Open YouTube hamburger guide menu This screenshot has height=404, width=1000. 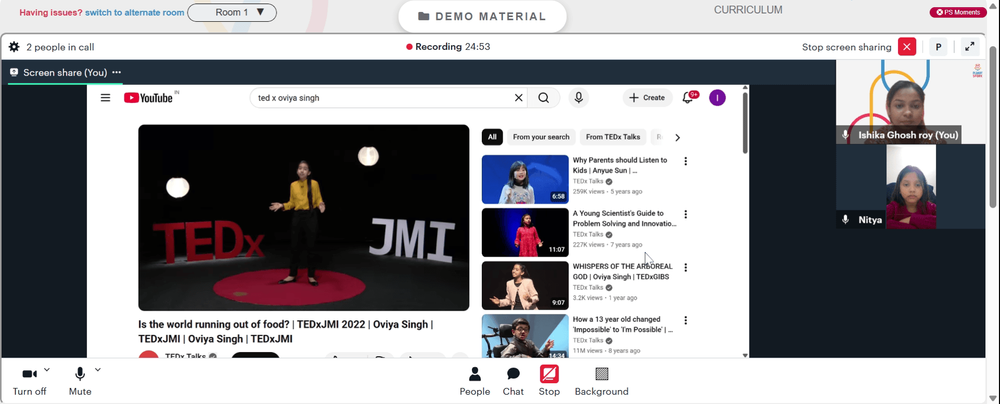tap(105, 98)
